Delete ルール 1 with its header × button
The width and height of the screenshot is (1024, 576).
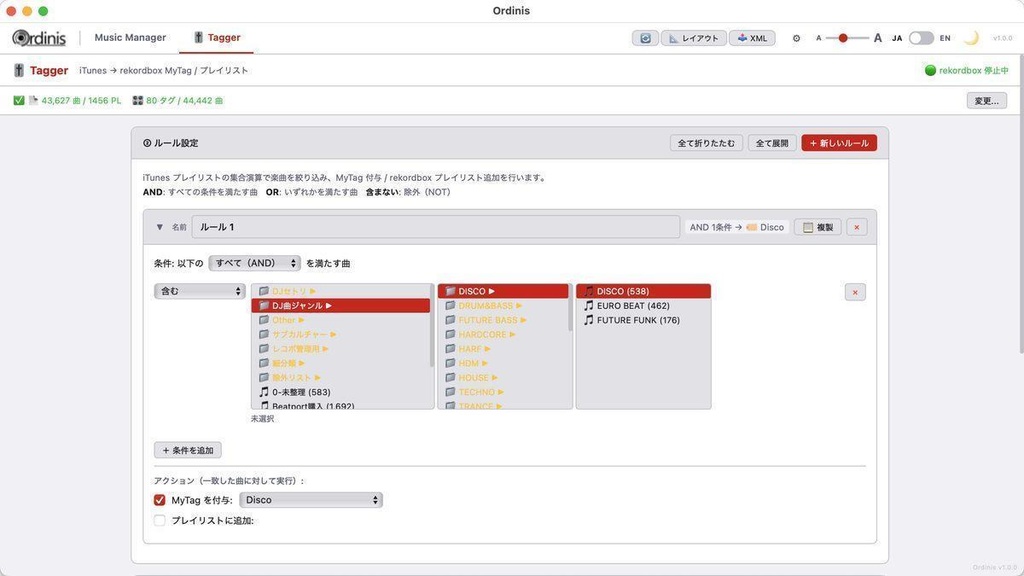point(857,227)
